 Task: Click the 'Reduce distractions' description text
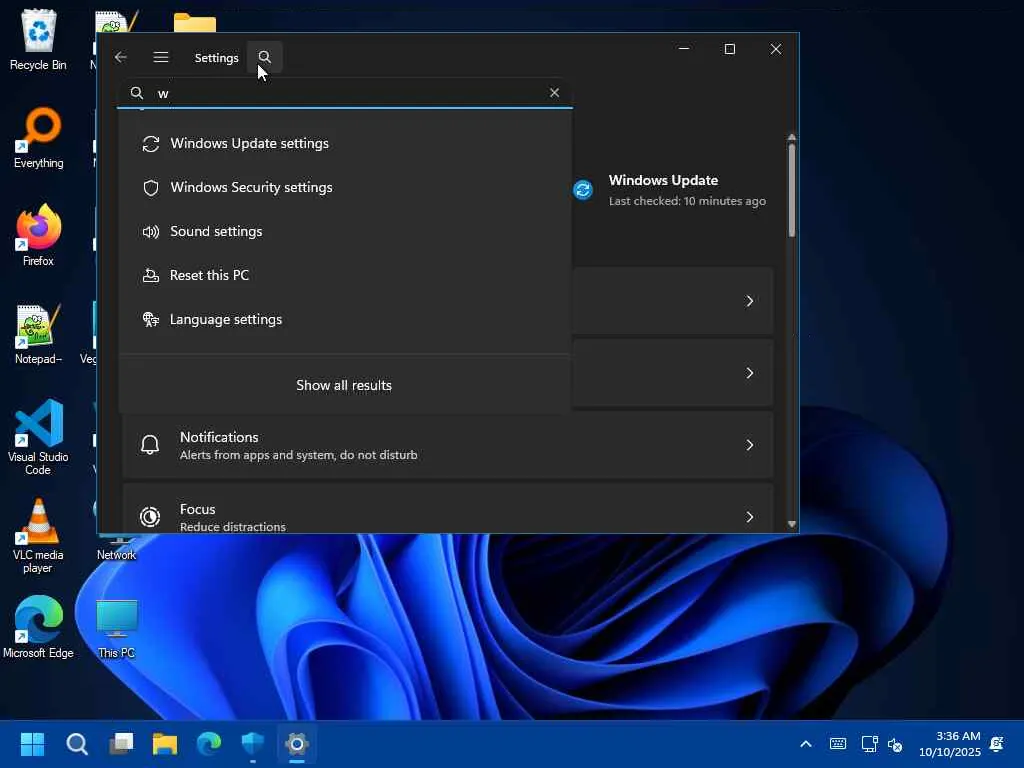tap(232, 527)
